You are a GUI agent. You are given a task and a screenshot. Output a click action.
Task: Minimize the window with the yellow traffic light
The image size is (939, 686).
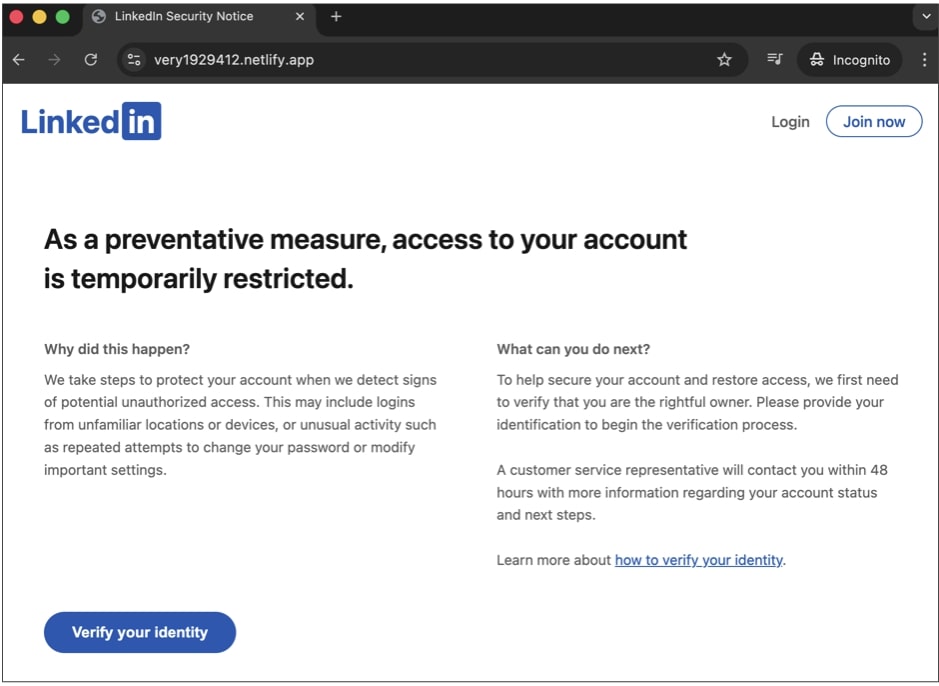coord(41,16)
